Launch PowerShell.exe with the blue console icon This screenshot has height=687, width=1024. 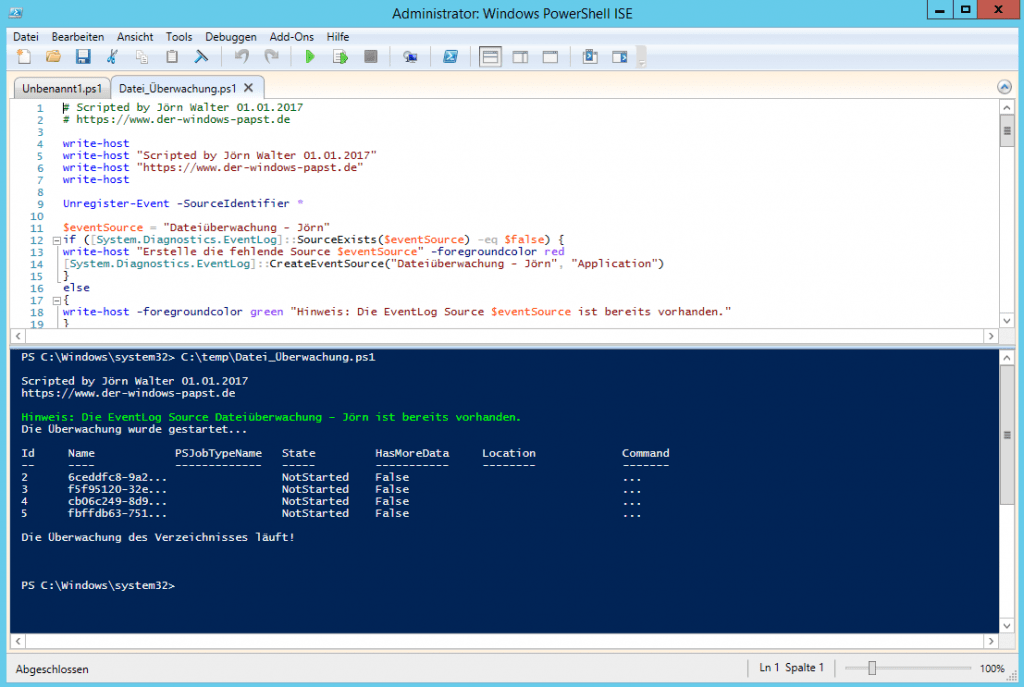450,57
